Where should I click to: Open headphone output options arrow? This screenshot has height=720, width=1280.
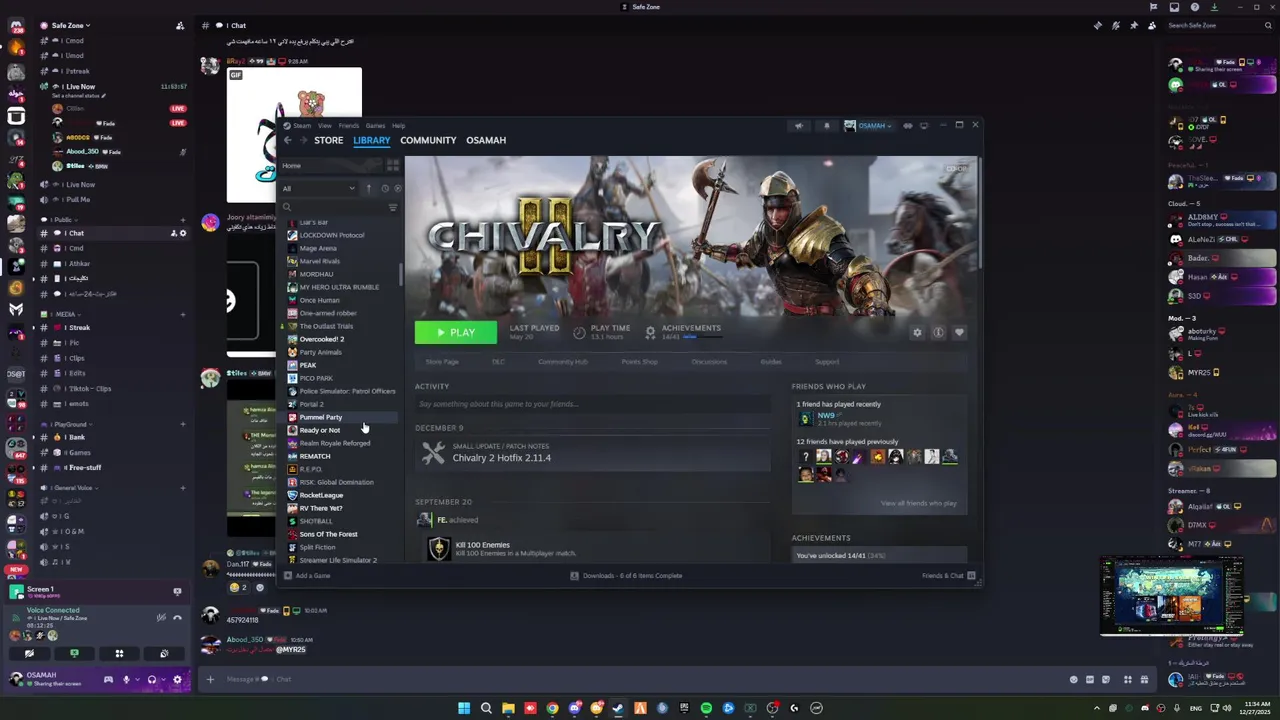pyautogui.click(x=162, y=679)
